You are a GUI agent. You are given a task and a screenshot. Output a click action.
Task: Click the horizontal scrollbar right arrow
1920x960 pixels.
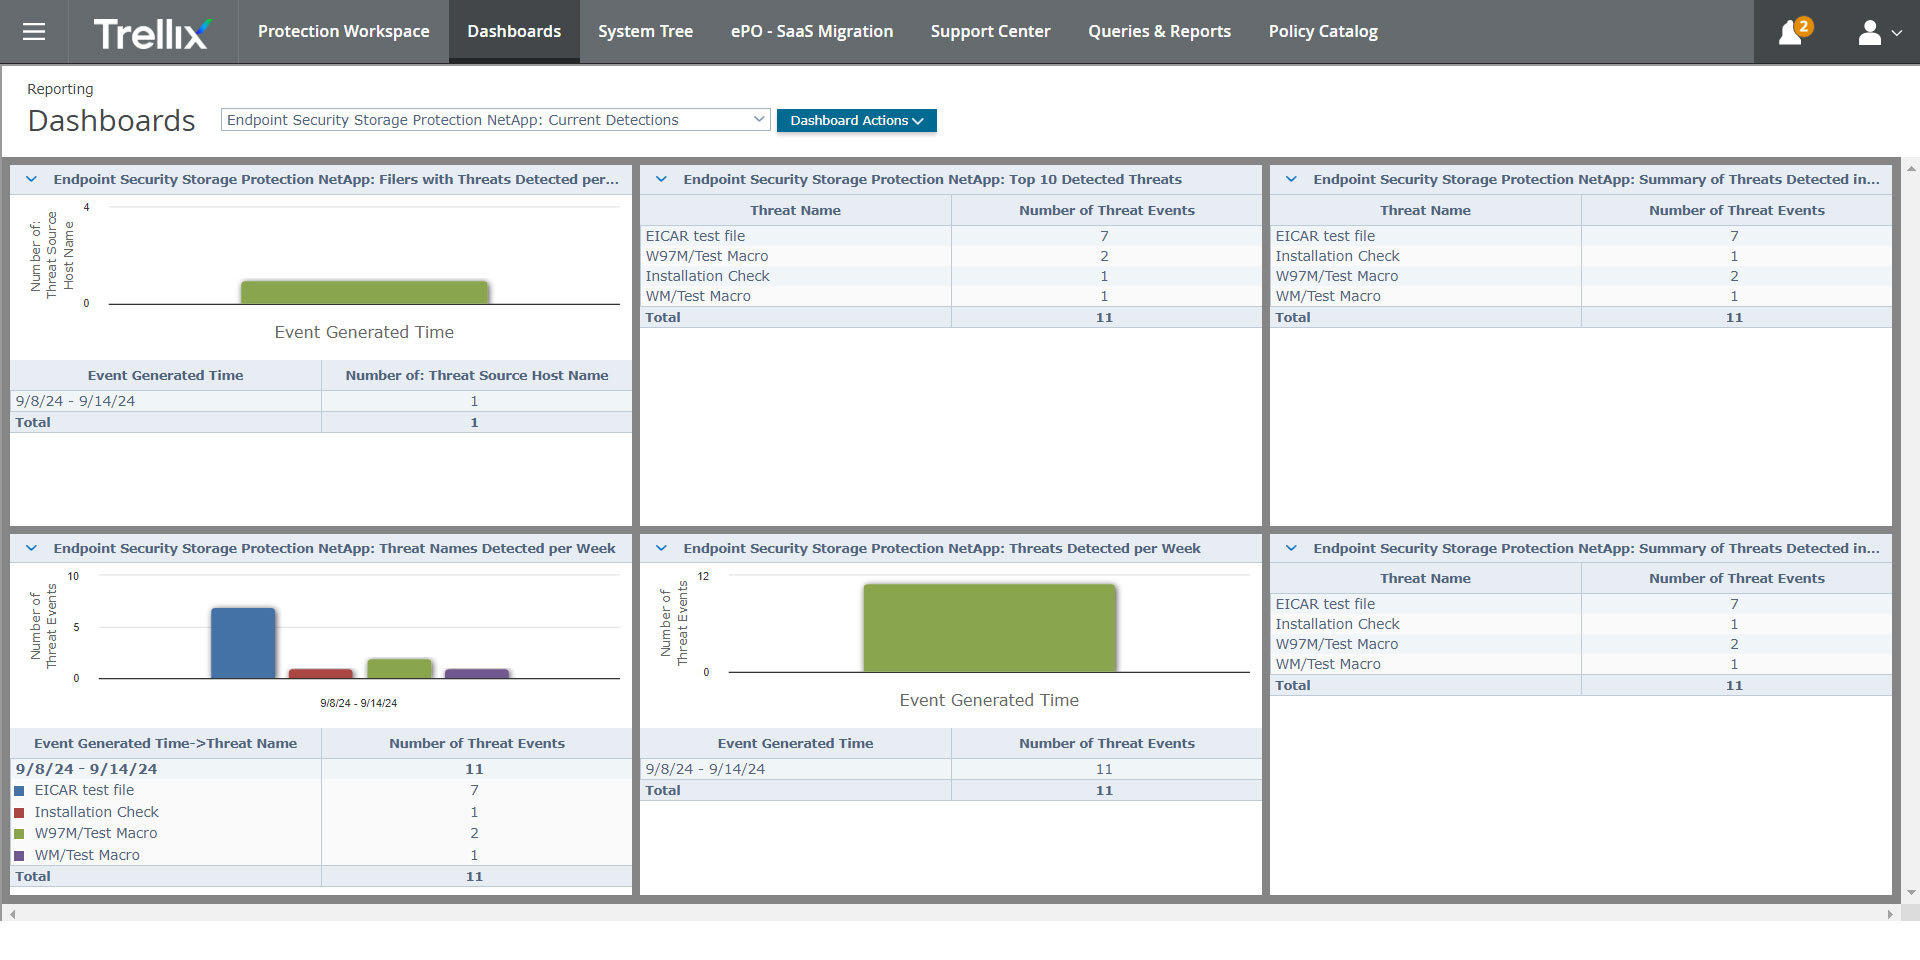pos(1890,914)
